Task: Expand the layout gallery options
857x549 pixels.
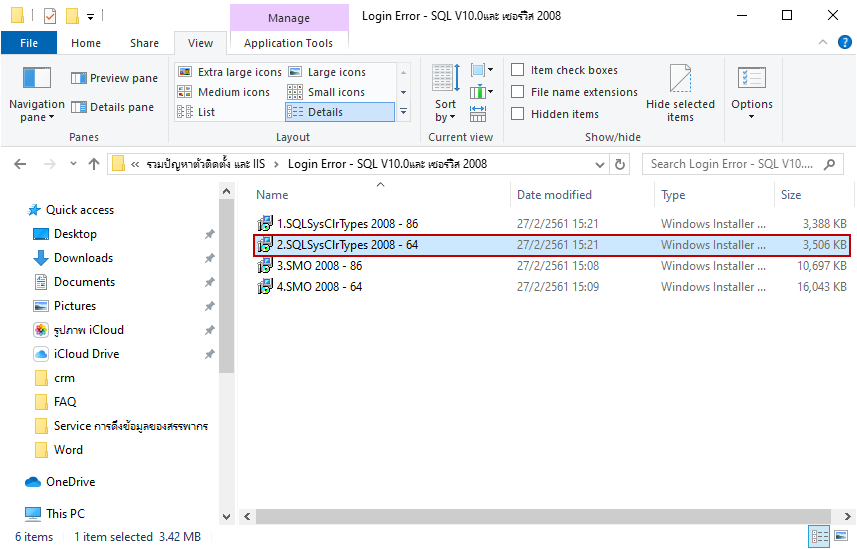Action: click(x=403, y=112)
